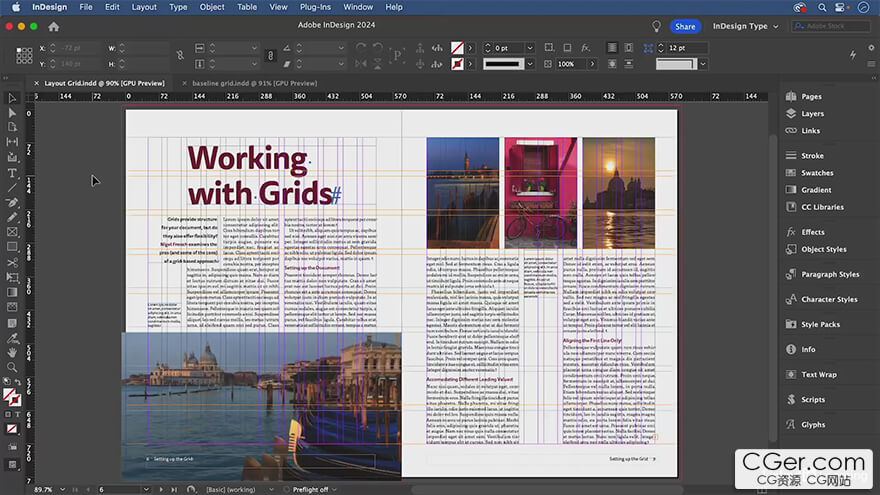
Task: Expand the fill color options arrow
Action: coord(470,48)
